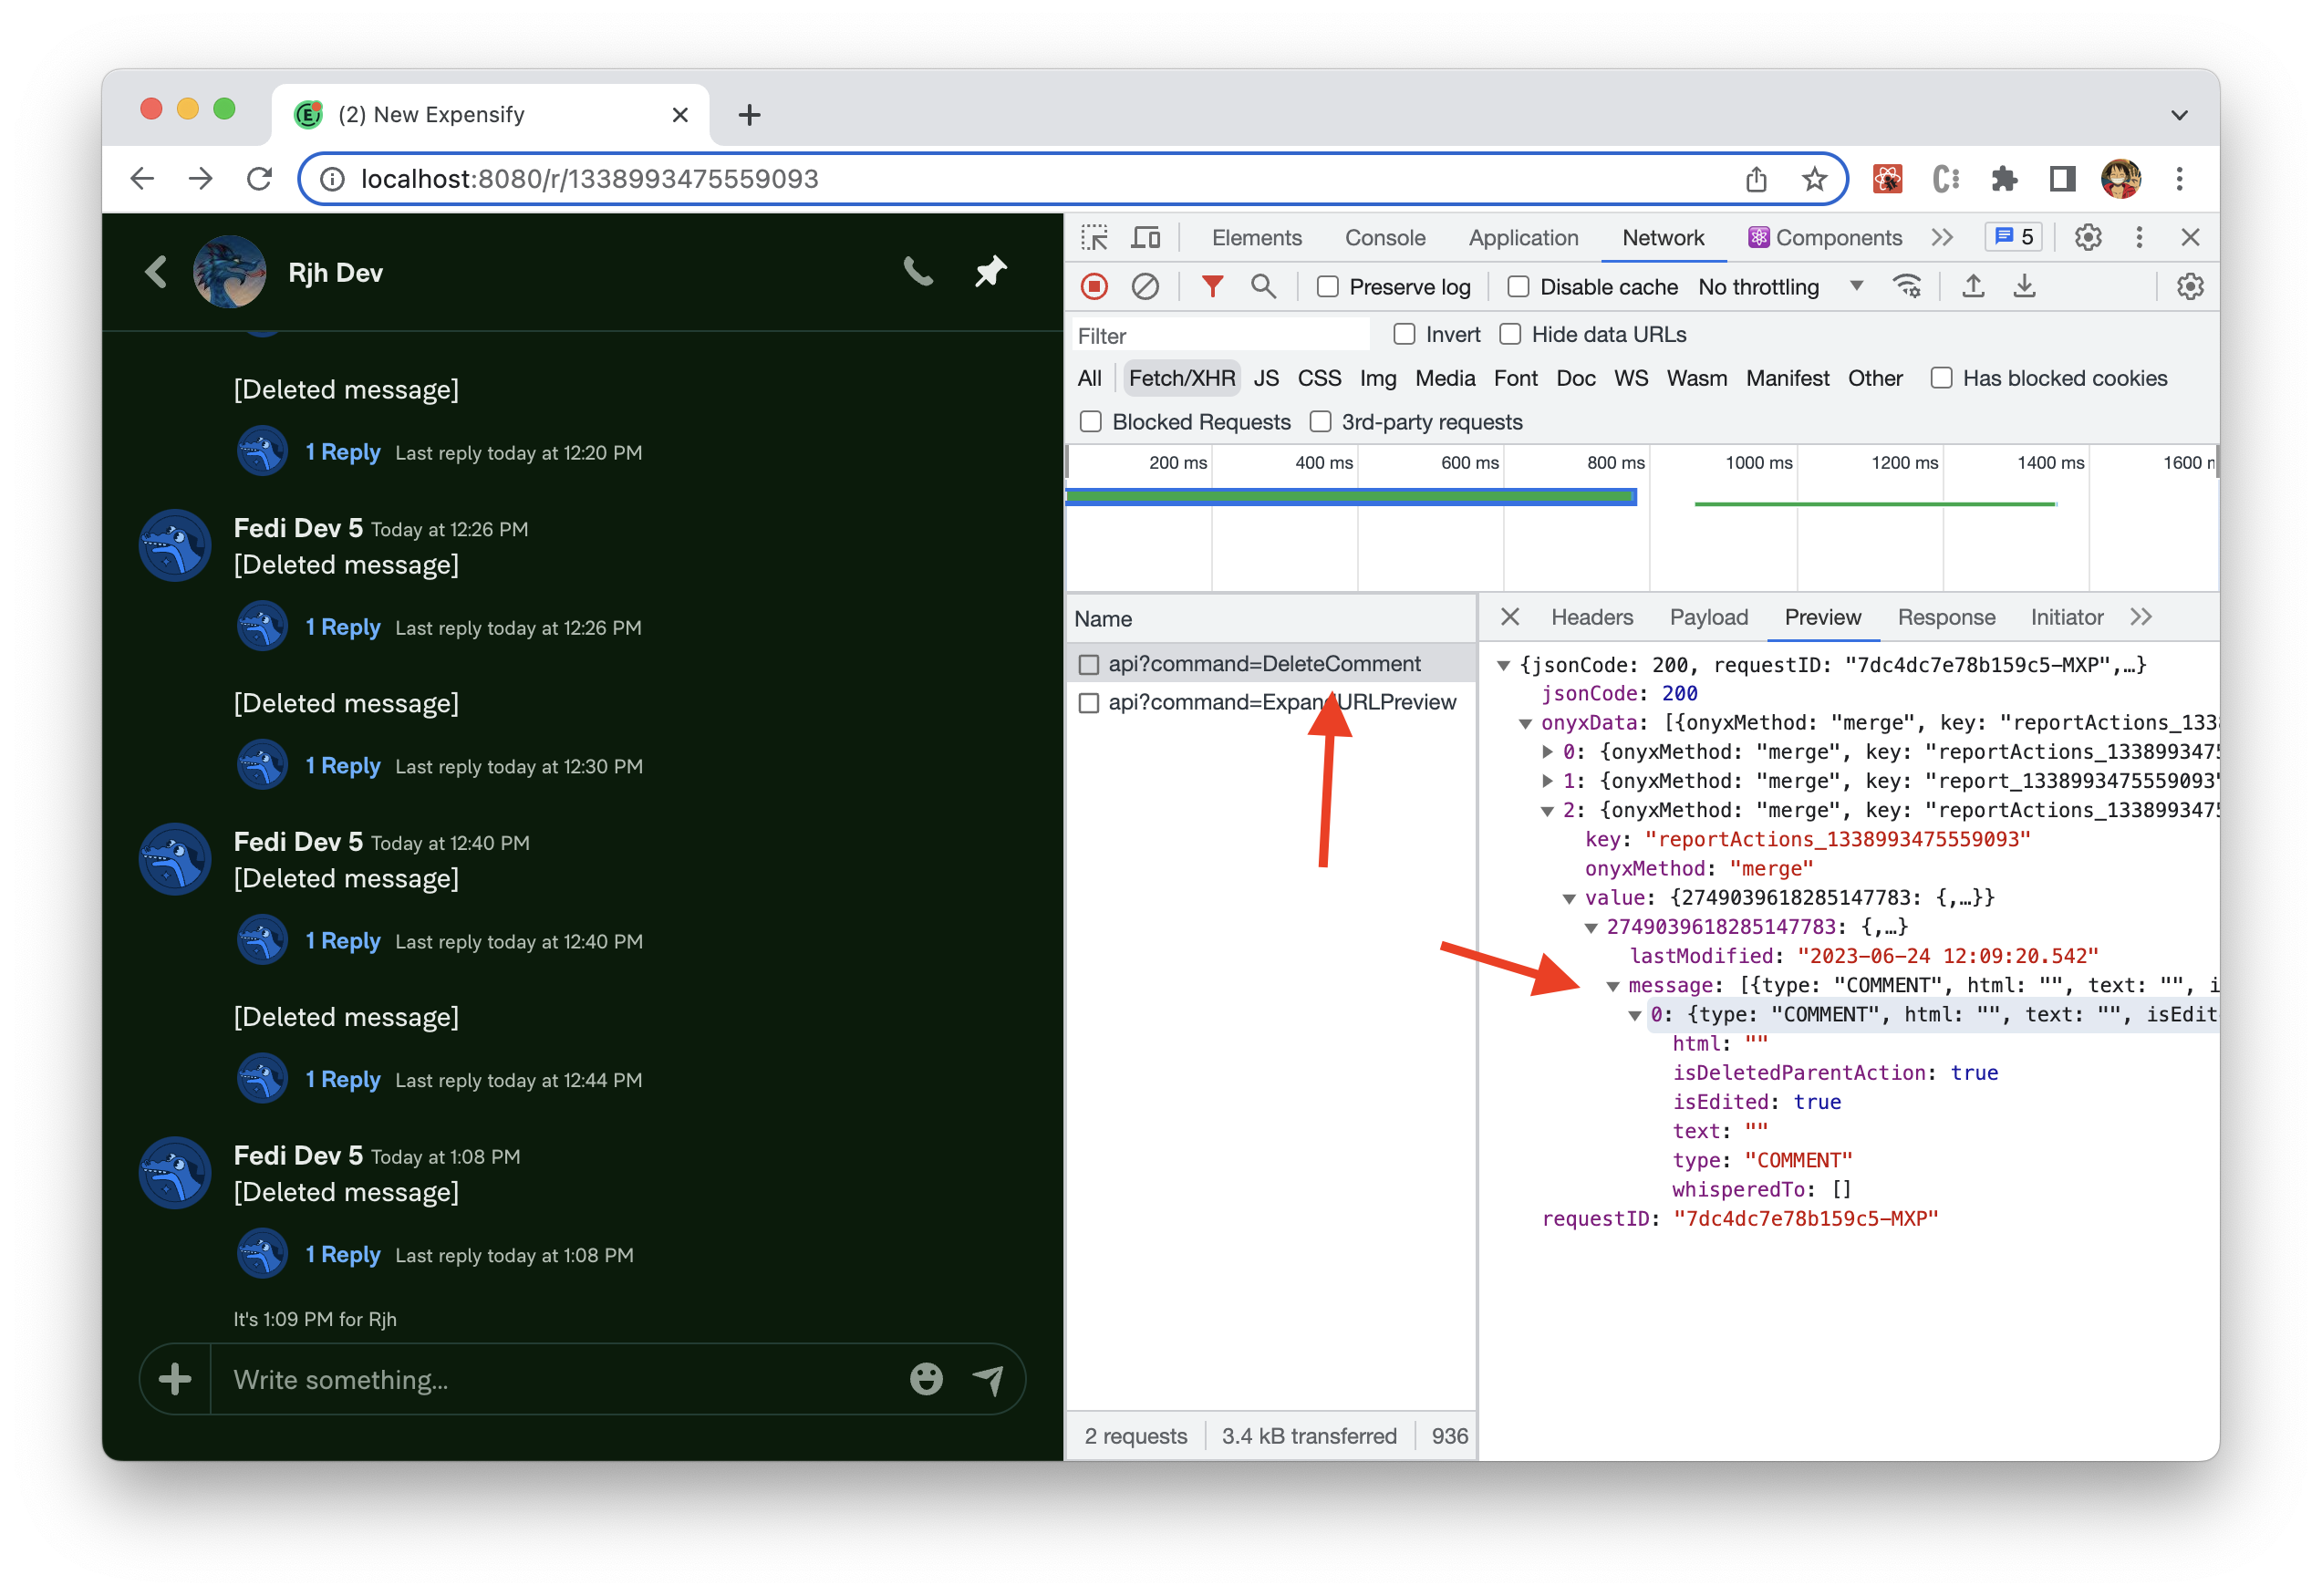Check the Hide data URLs option
The width and height of the screenshot is (2322, 1596).
[x=1510, y=334]
